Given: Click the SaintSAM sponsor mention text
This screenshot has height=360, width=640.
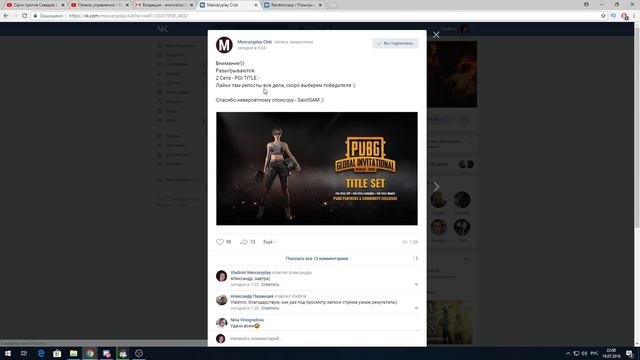Looking at the screenshot, I should (308, 100).
